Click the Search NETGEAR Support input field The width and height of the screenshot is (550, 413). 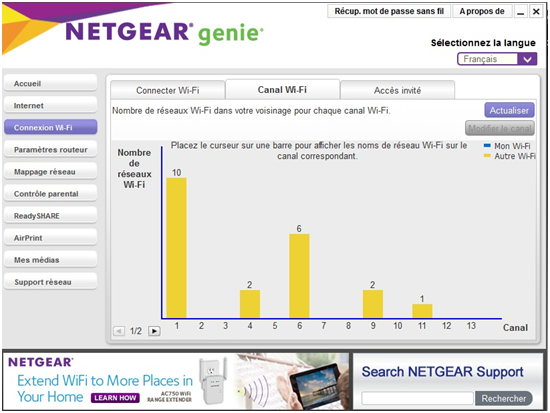(x=417, y=398)
